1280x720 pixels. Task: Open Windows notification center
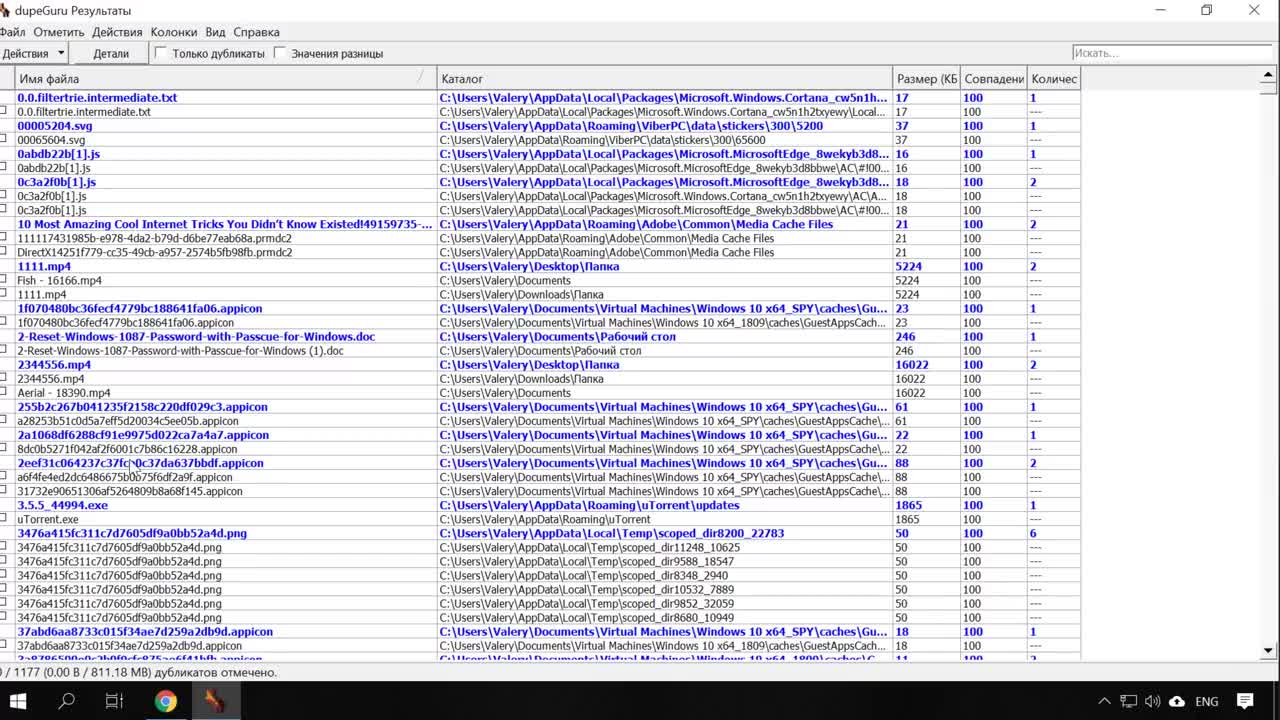pyautogui.click(x=1245, y=701)
